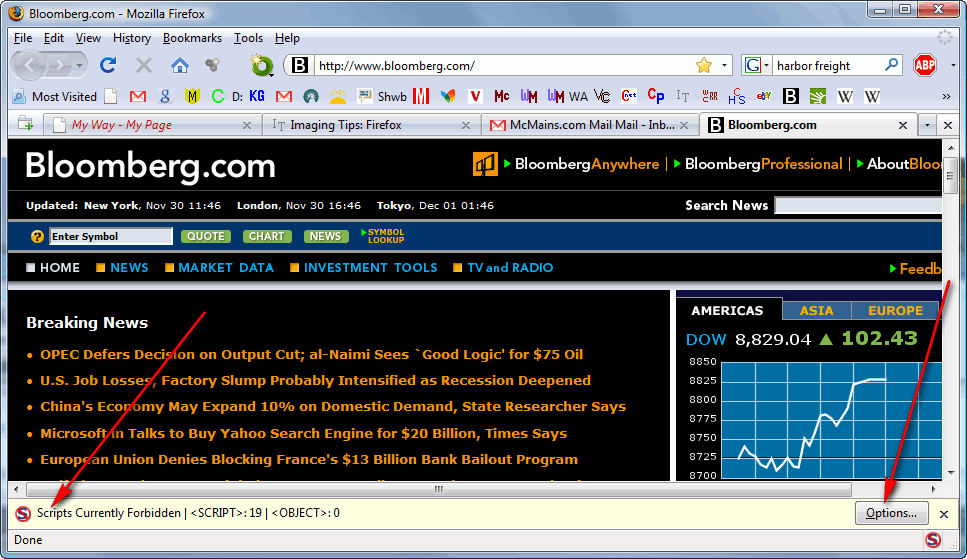
Task: Open the Most Visited bookmarks folder
Action: point(55,96)
